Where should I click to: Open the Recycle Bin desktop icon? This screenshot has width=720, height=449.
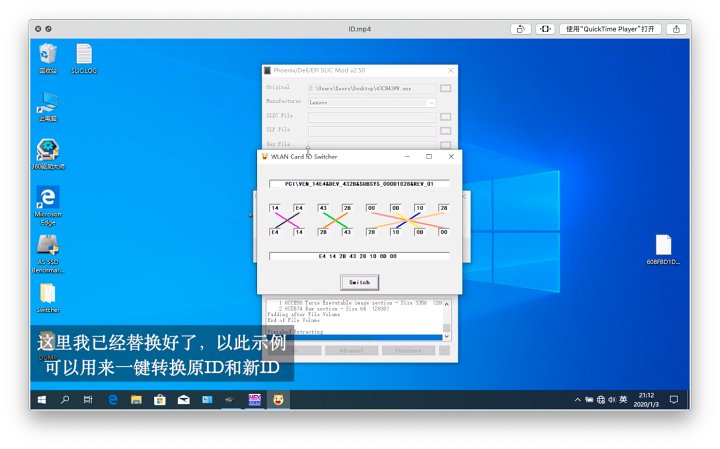[48, 58]
